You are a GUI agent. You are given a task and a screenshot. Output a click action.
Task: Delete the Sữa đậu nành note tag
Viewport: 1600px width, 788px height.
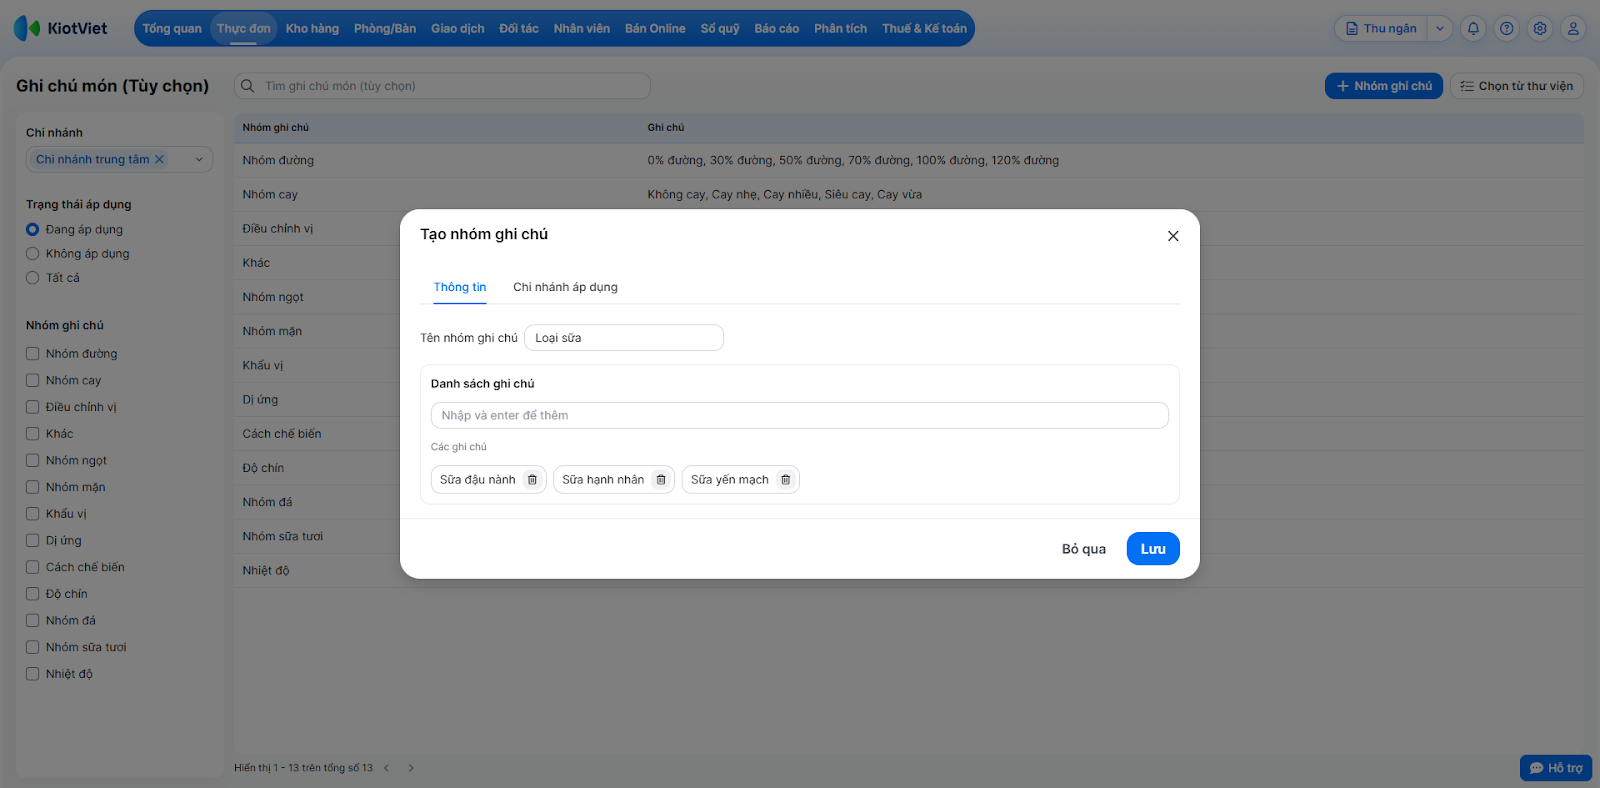coord(532,480)
